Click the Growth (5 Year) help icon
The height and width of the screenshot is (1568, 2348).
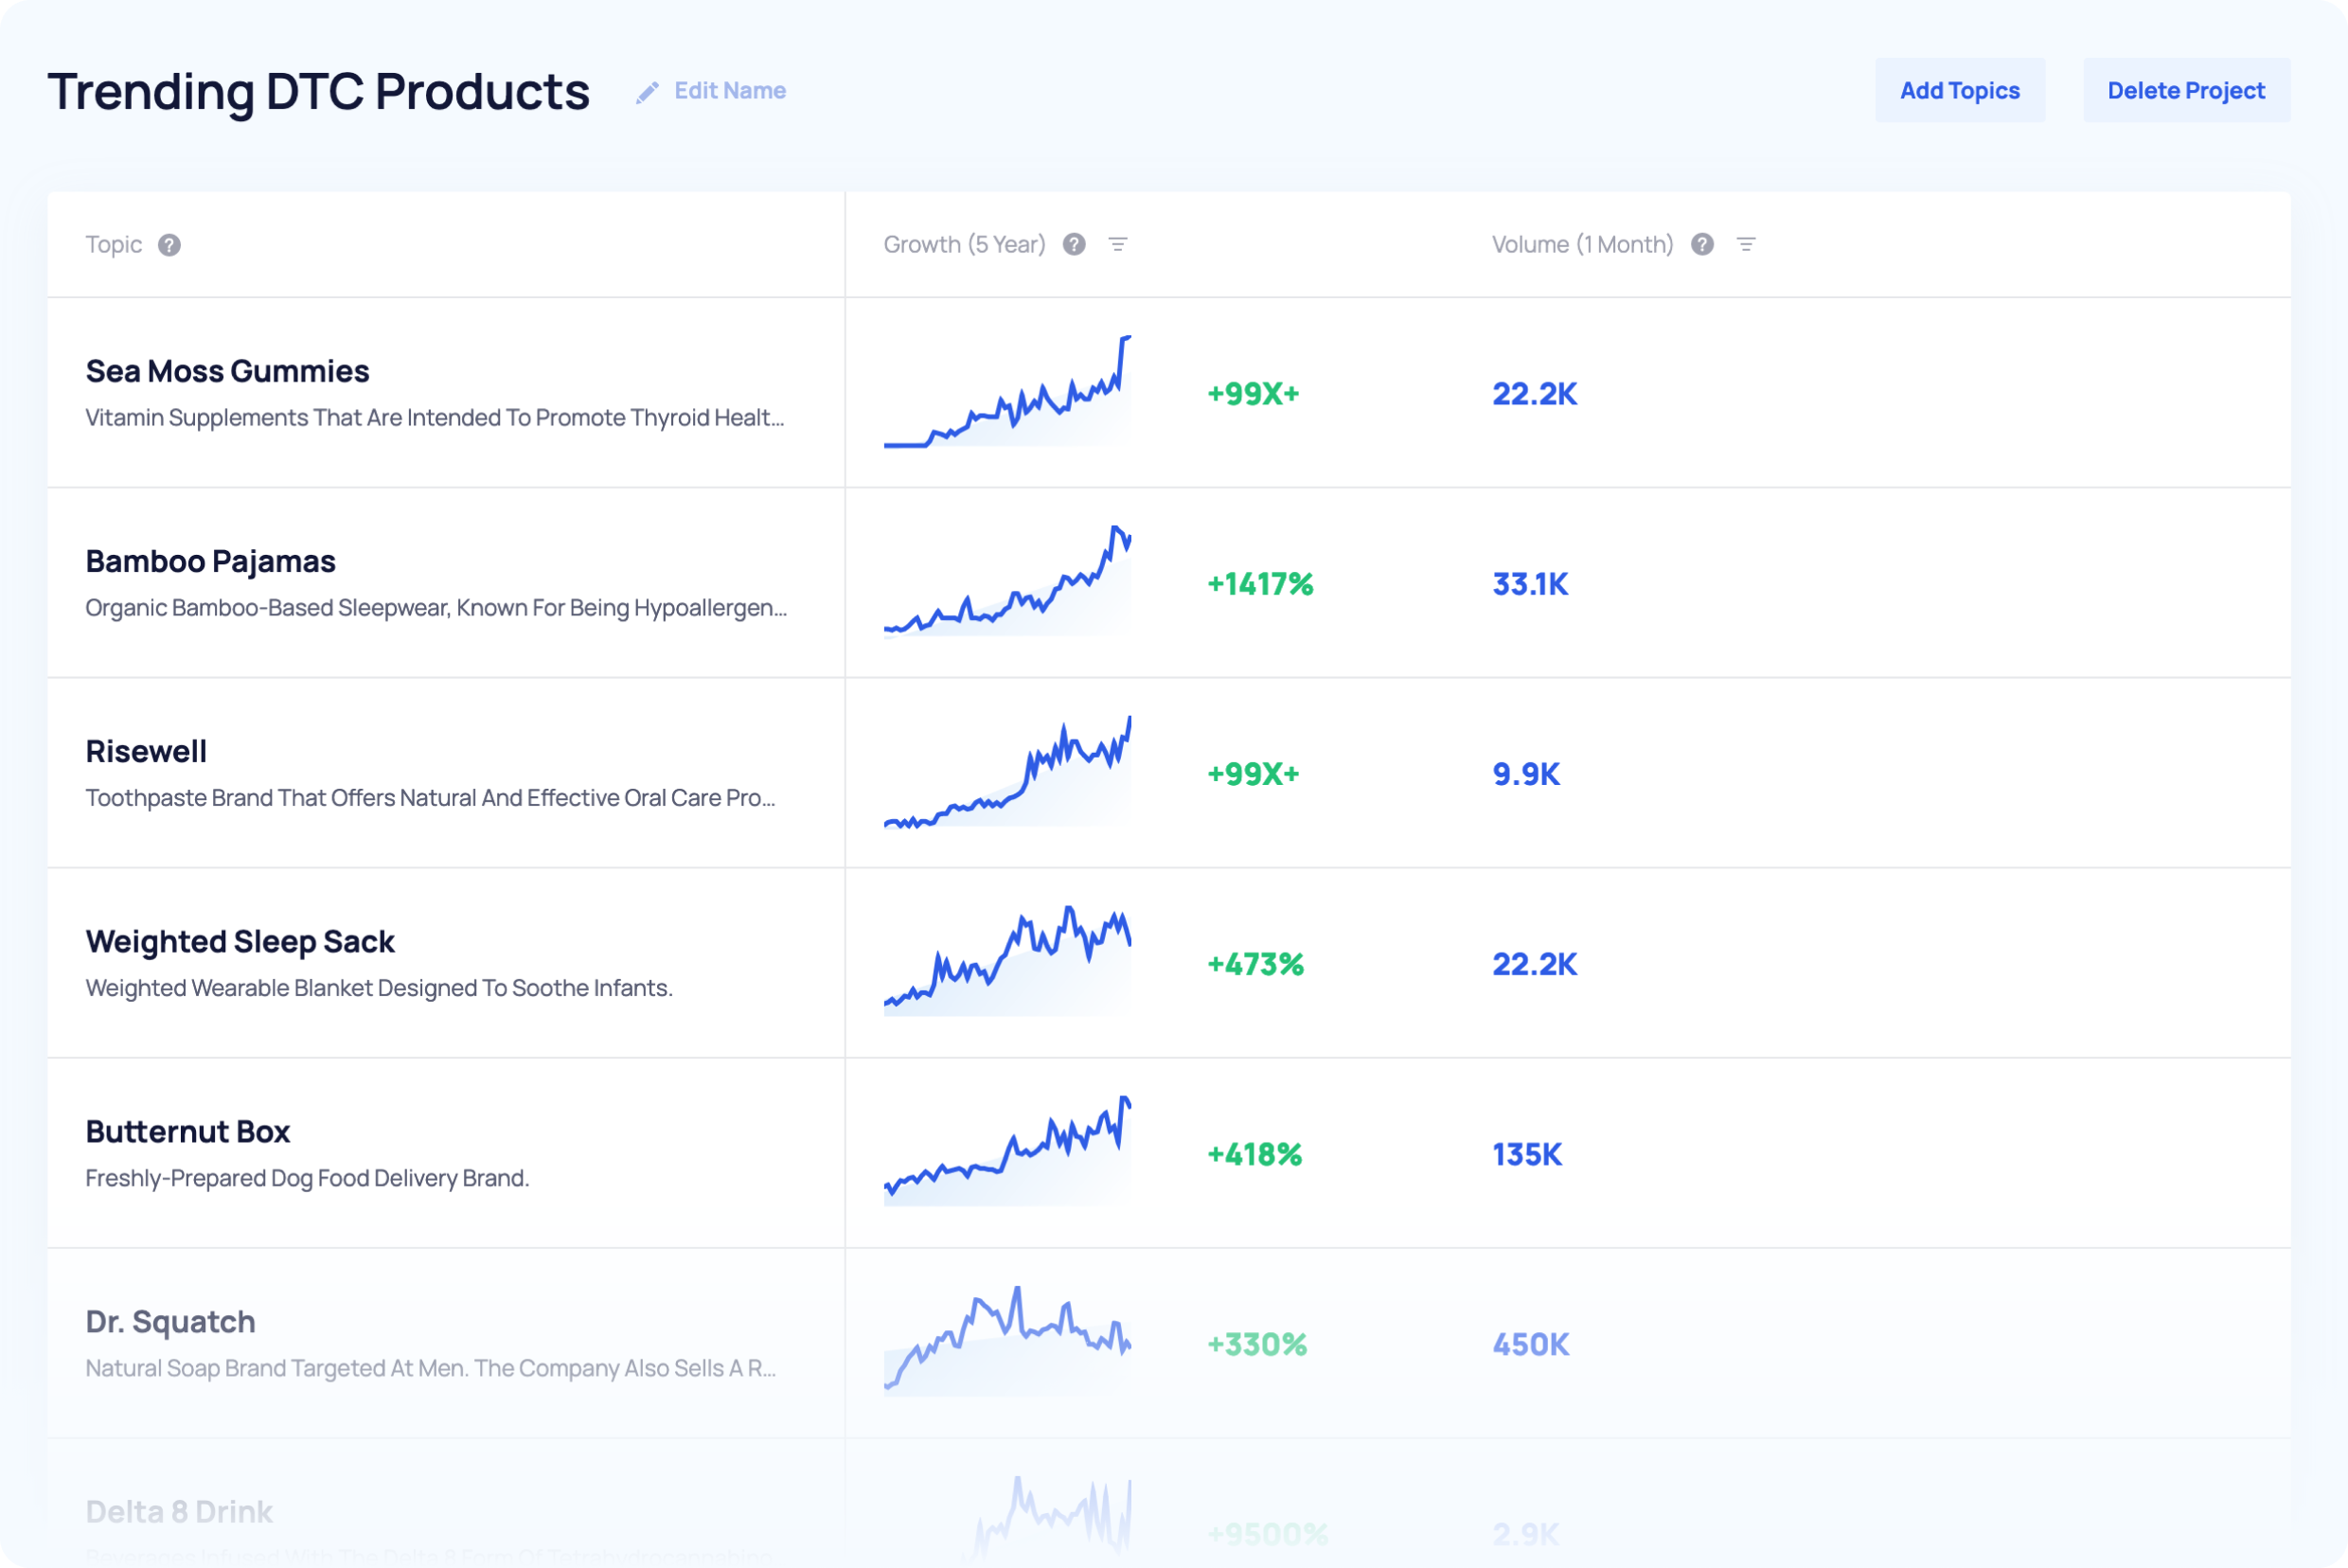point(1074,245)
